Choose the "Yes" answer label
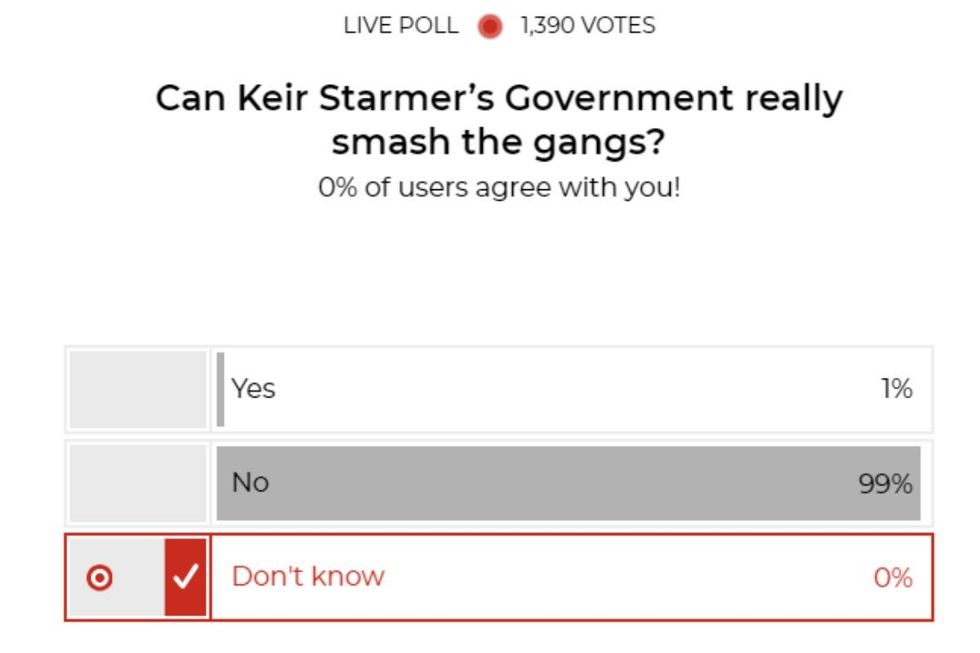The width and height of the screenshot is (980, 653). (253, 388)
